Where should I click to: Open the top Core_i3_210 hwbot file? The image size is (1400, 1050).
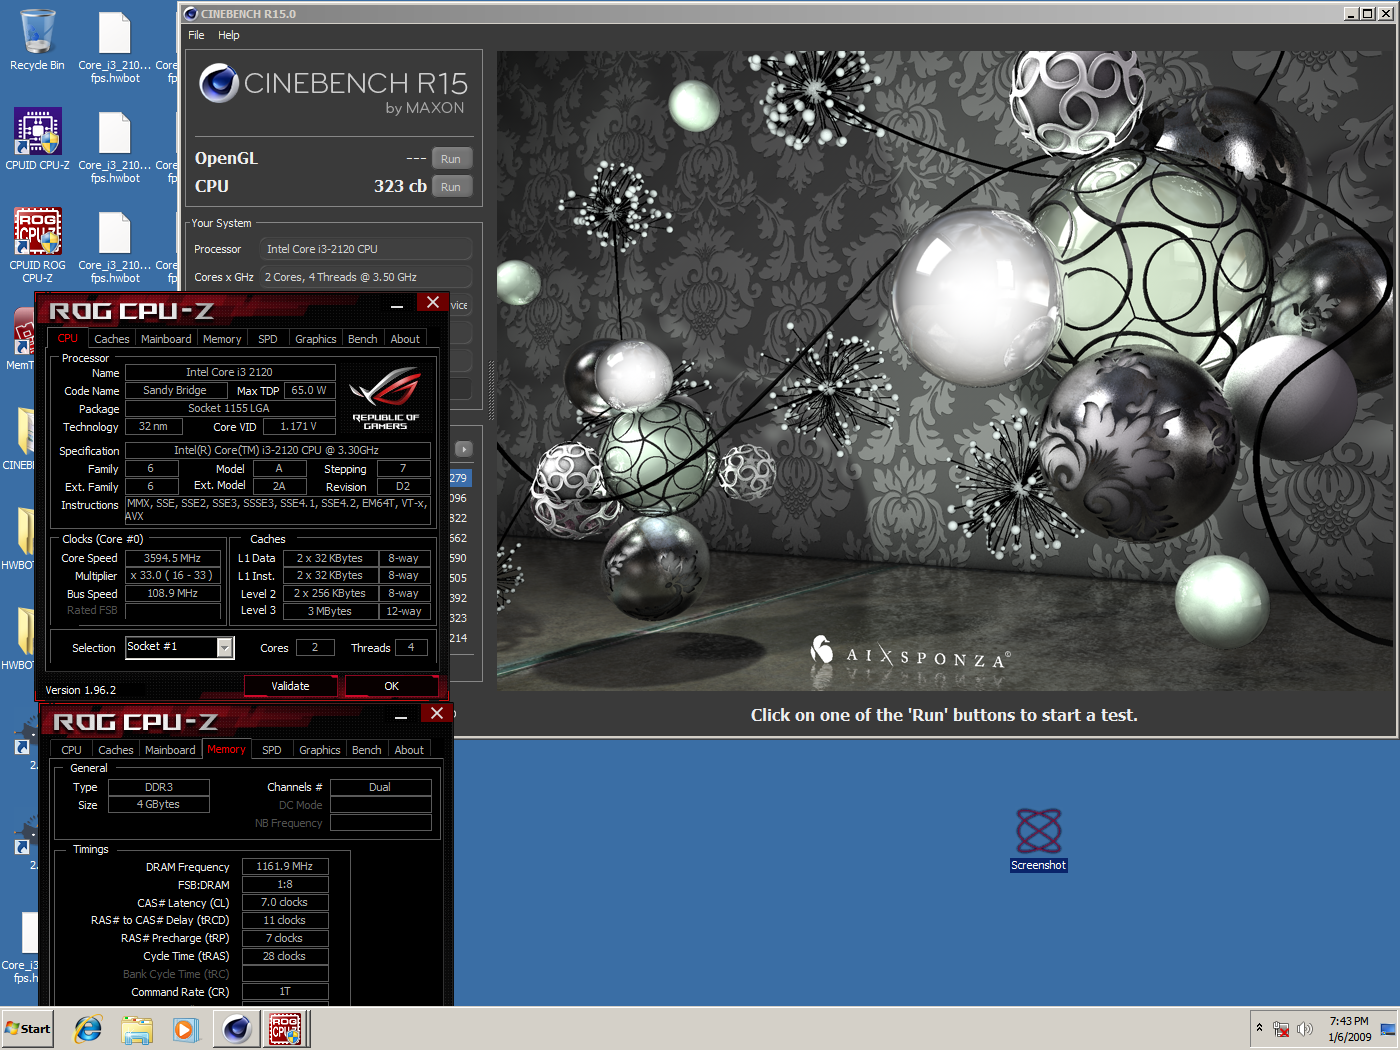[115, 46]
